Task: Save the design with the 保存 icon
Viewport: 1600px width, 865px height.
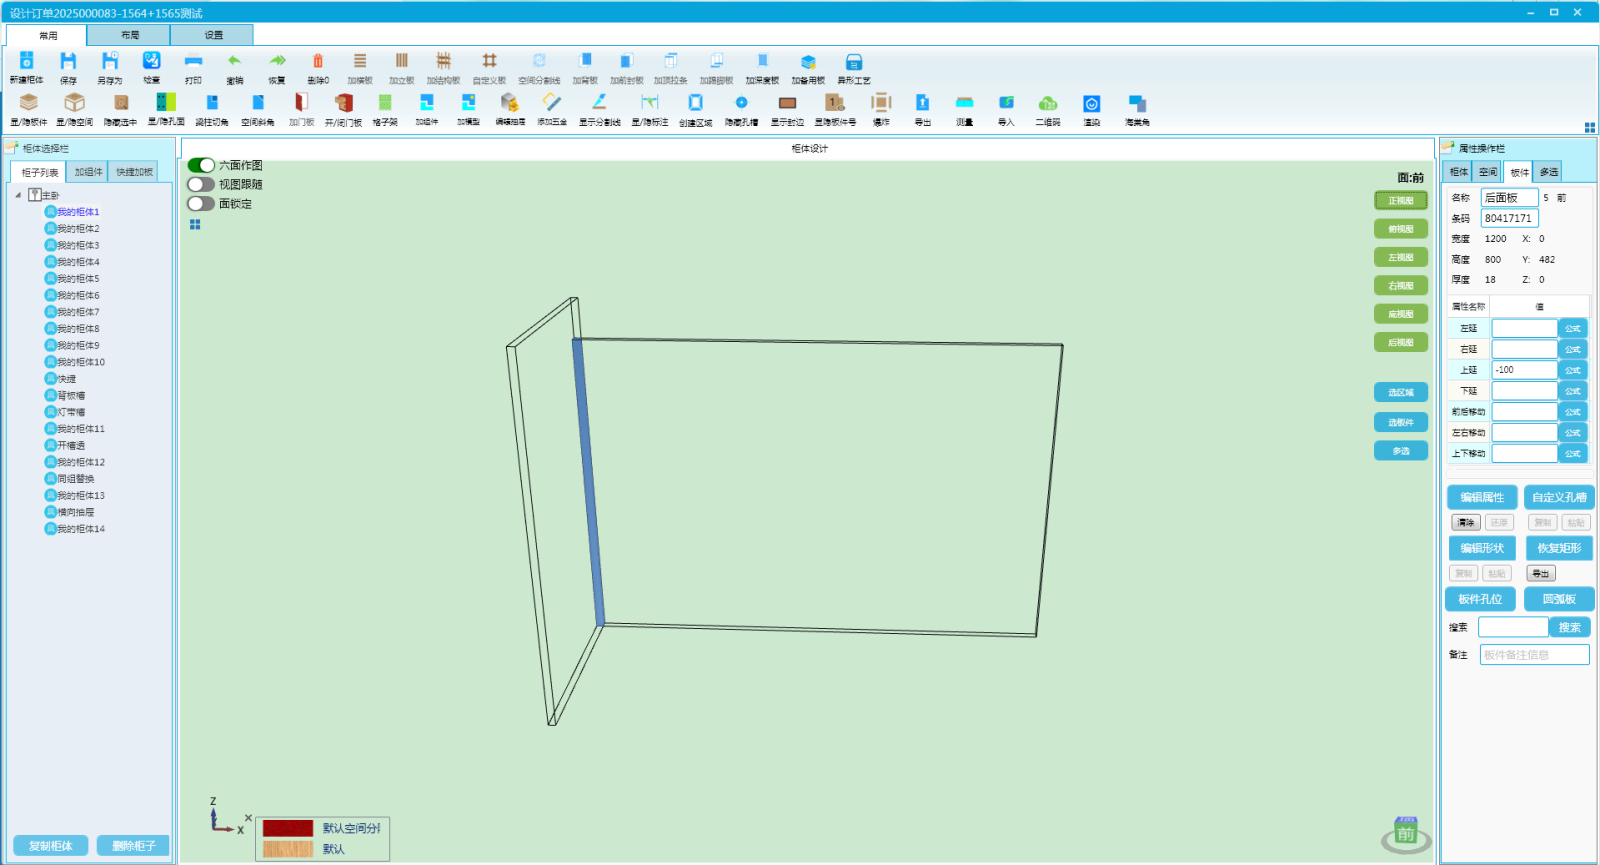Action: tap(68, 62)
